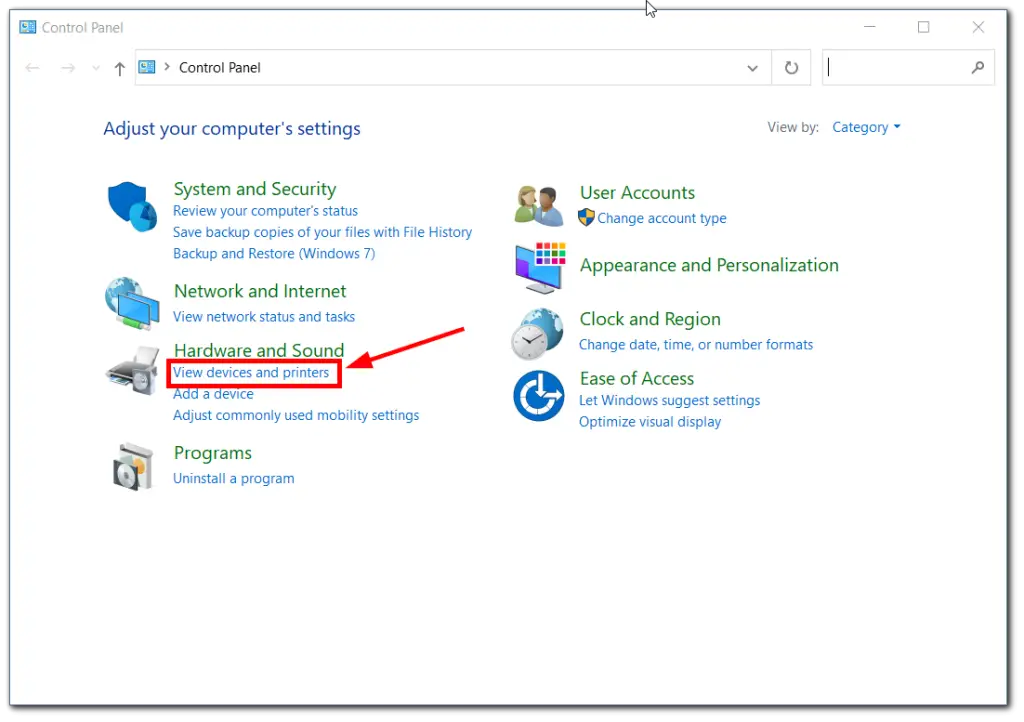Expand the View by Category dropdown
1024x722 pixels.
[x=866, y=127]
